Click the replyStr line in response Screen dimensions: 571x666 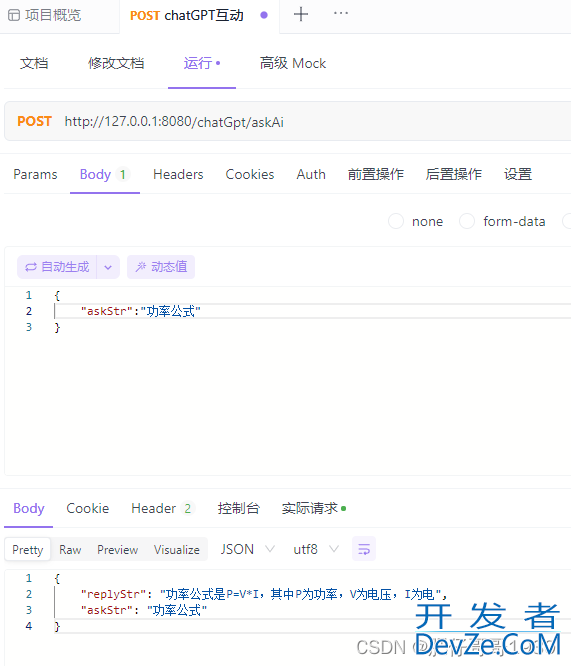click(263, 594)
